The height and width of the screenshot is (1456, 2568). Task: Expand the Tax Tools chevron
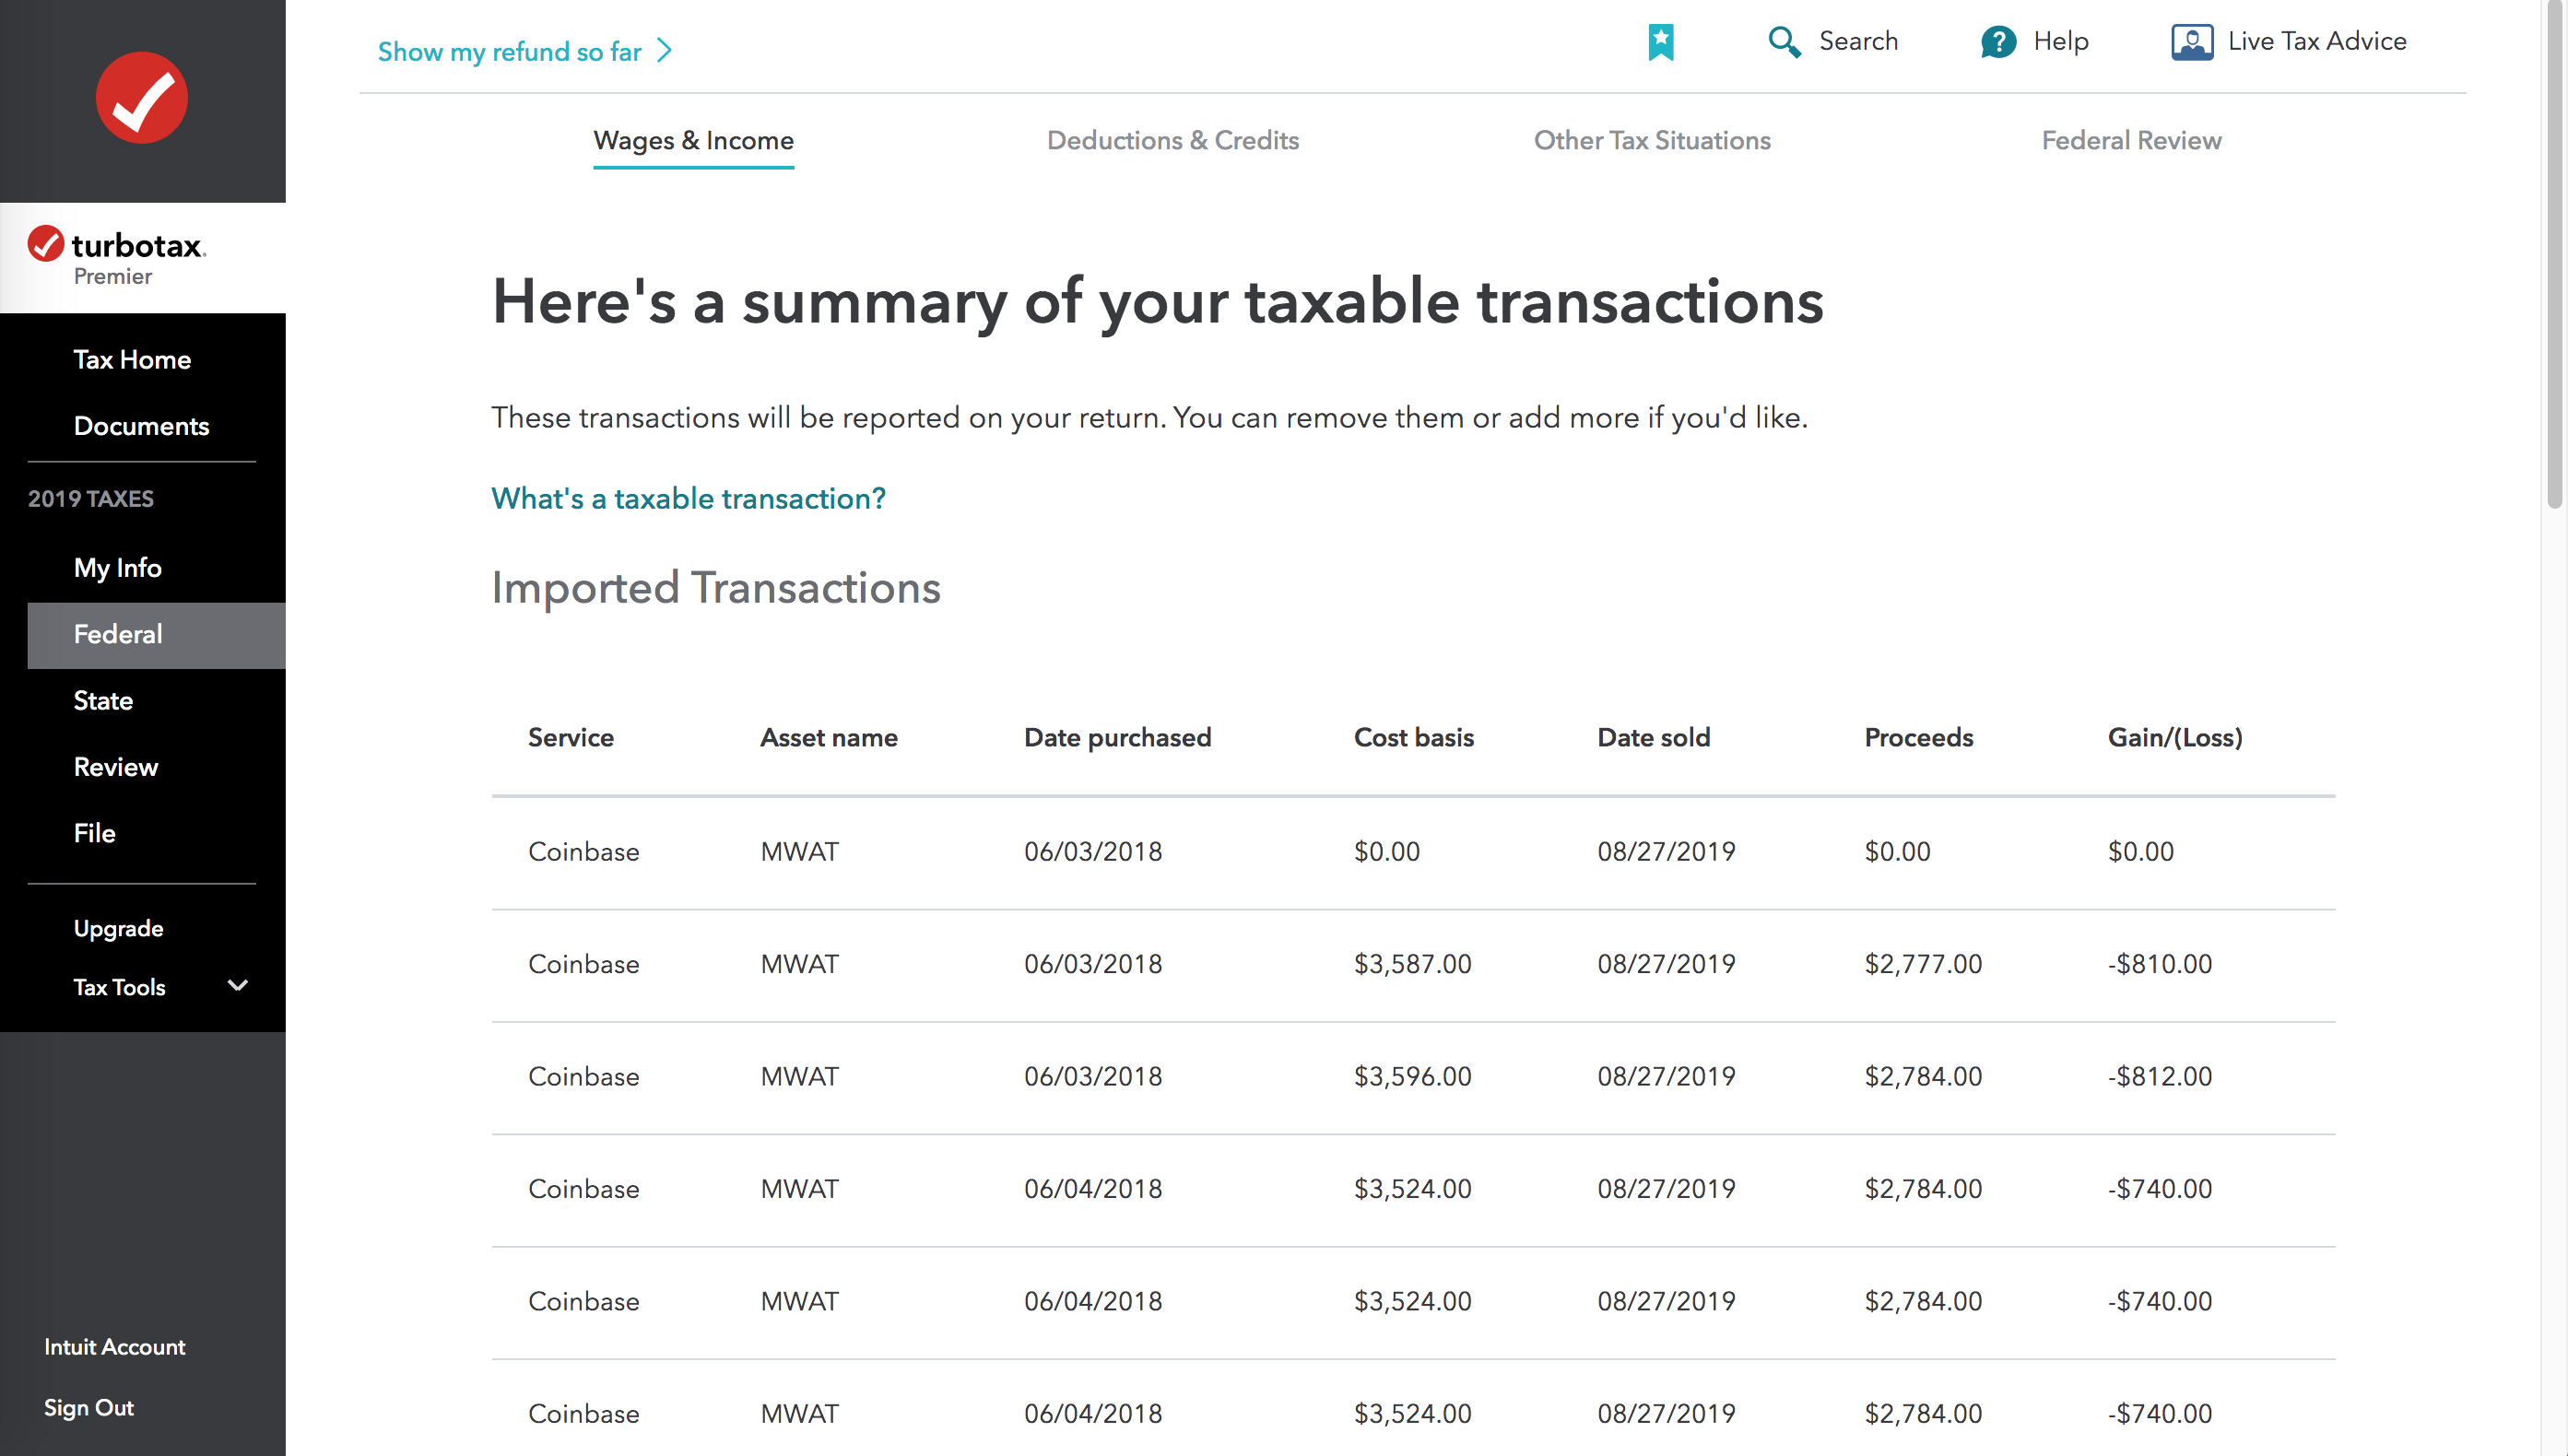point(238,986)
